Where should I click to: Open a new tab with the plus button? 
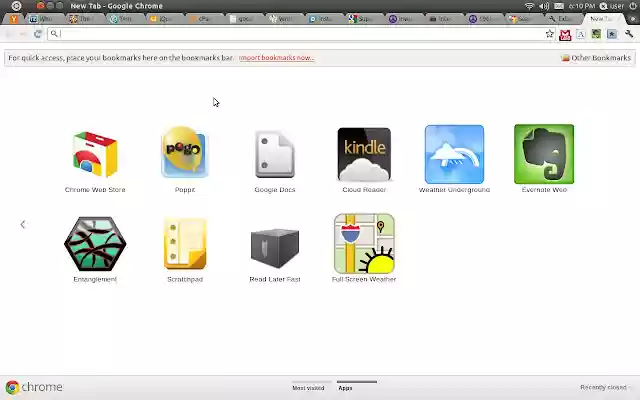pos(633,19)
